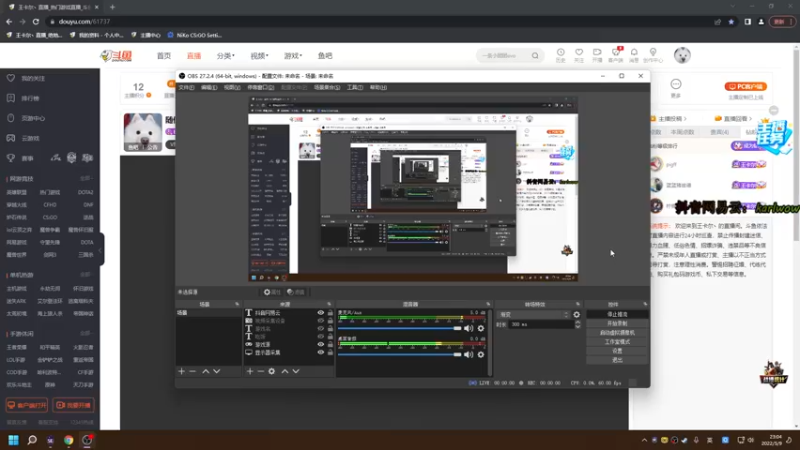Remove the selected scene with minus icon
The width and height of the screenshot is (800, 450).
tap(192, 371)
